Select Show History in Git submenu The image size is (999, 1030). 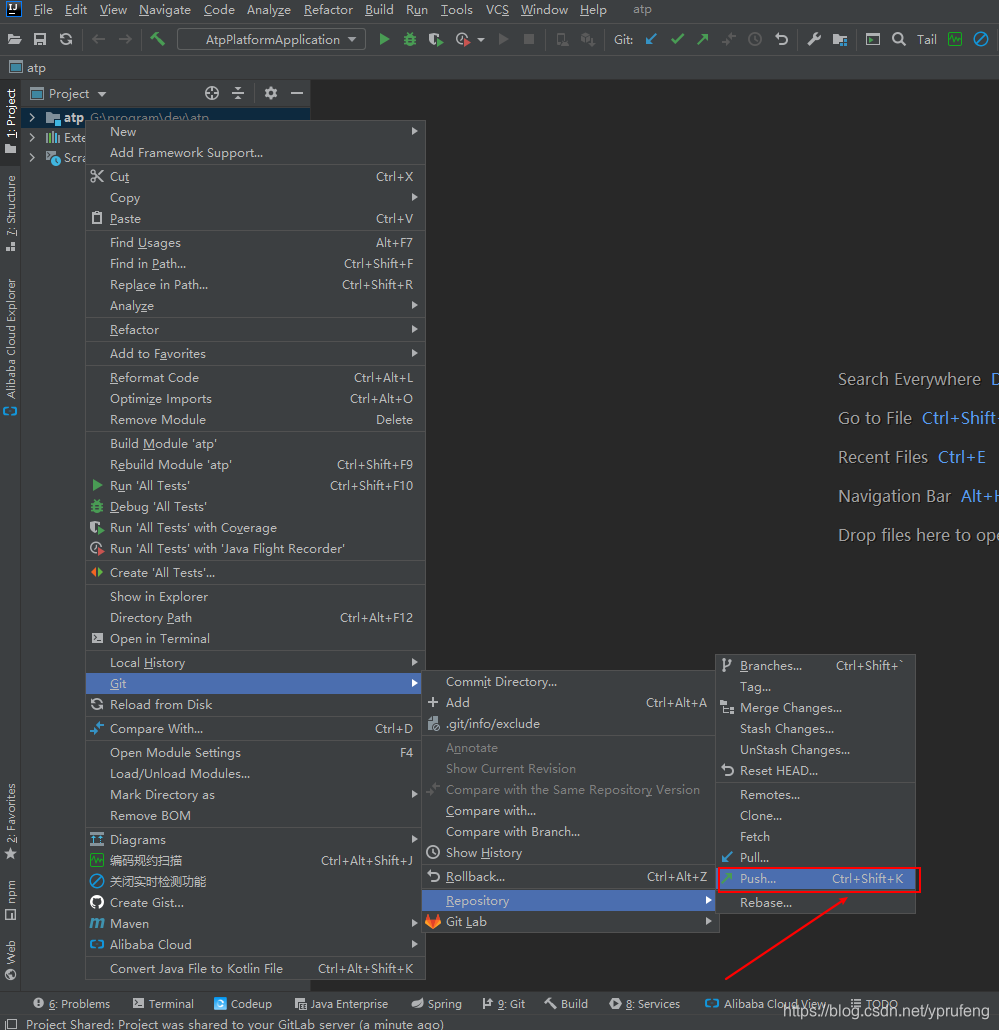pos(569,853)
